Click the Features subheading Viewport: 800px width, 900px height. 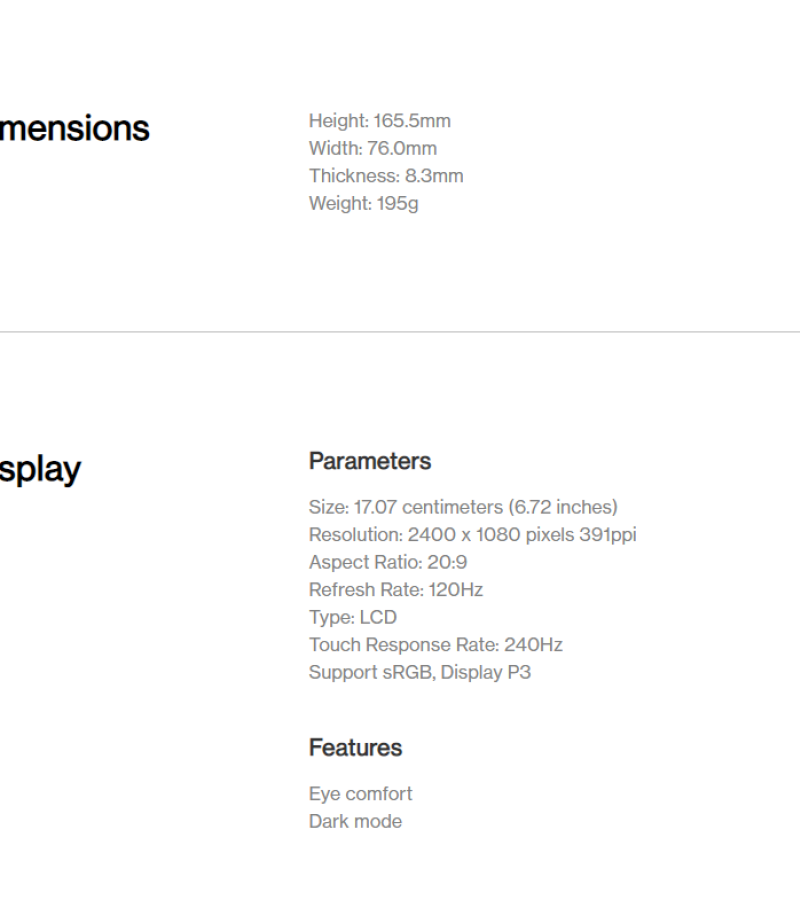(355, 748)
